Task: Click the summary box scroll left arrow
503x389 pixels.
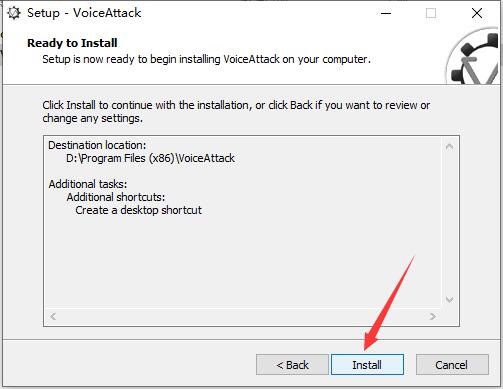Action: point(53,316)
